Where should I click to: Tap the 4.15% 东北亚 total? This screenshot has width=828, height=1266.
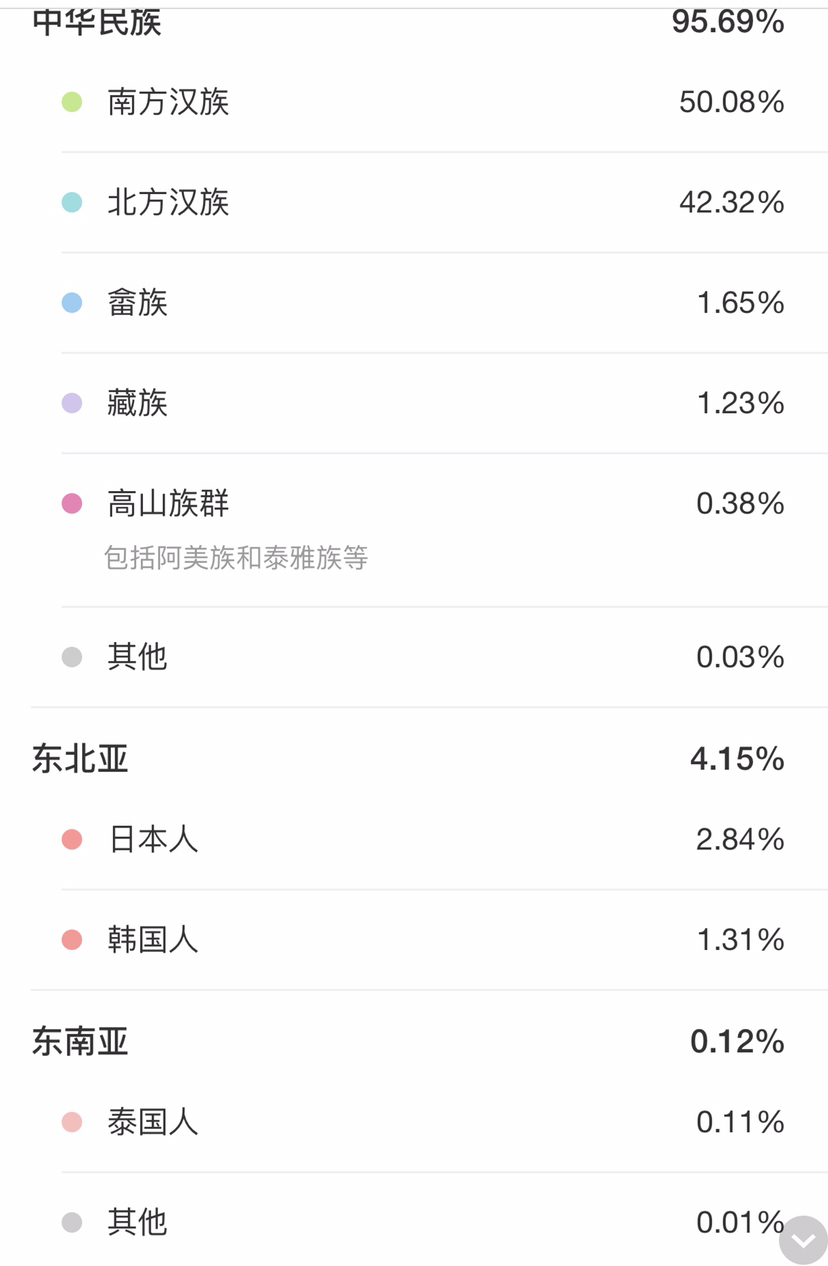[737, 759]
